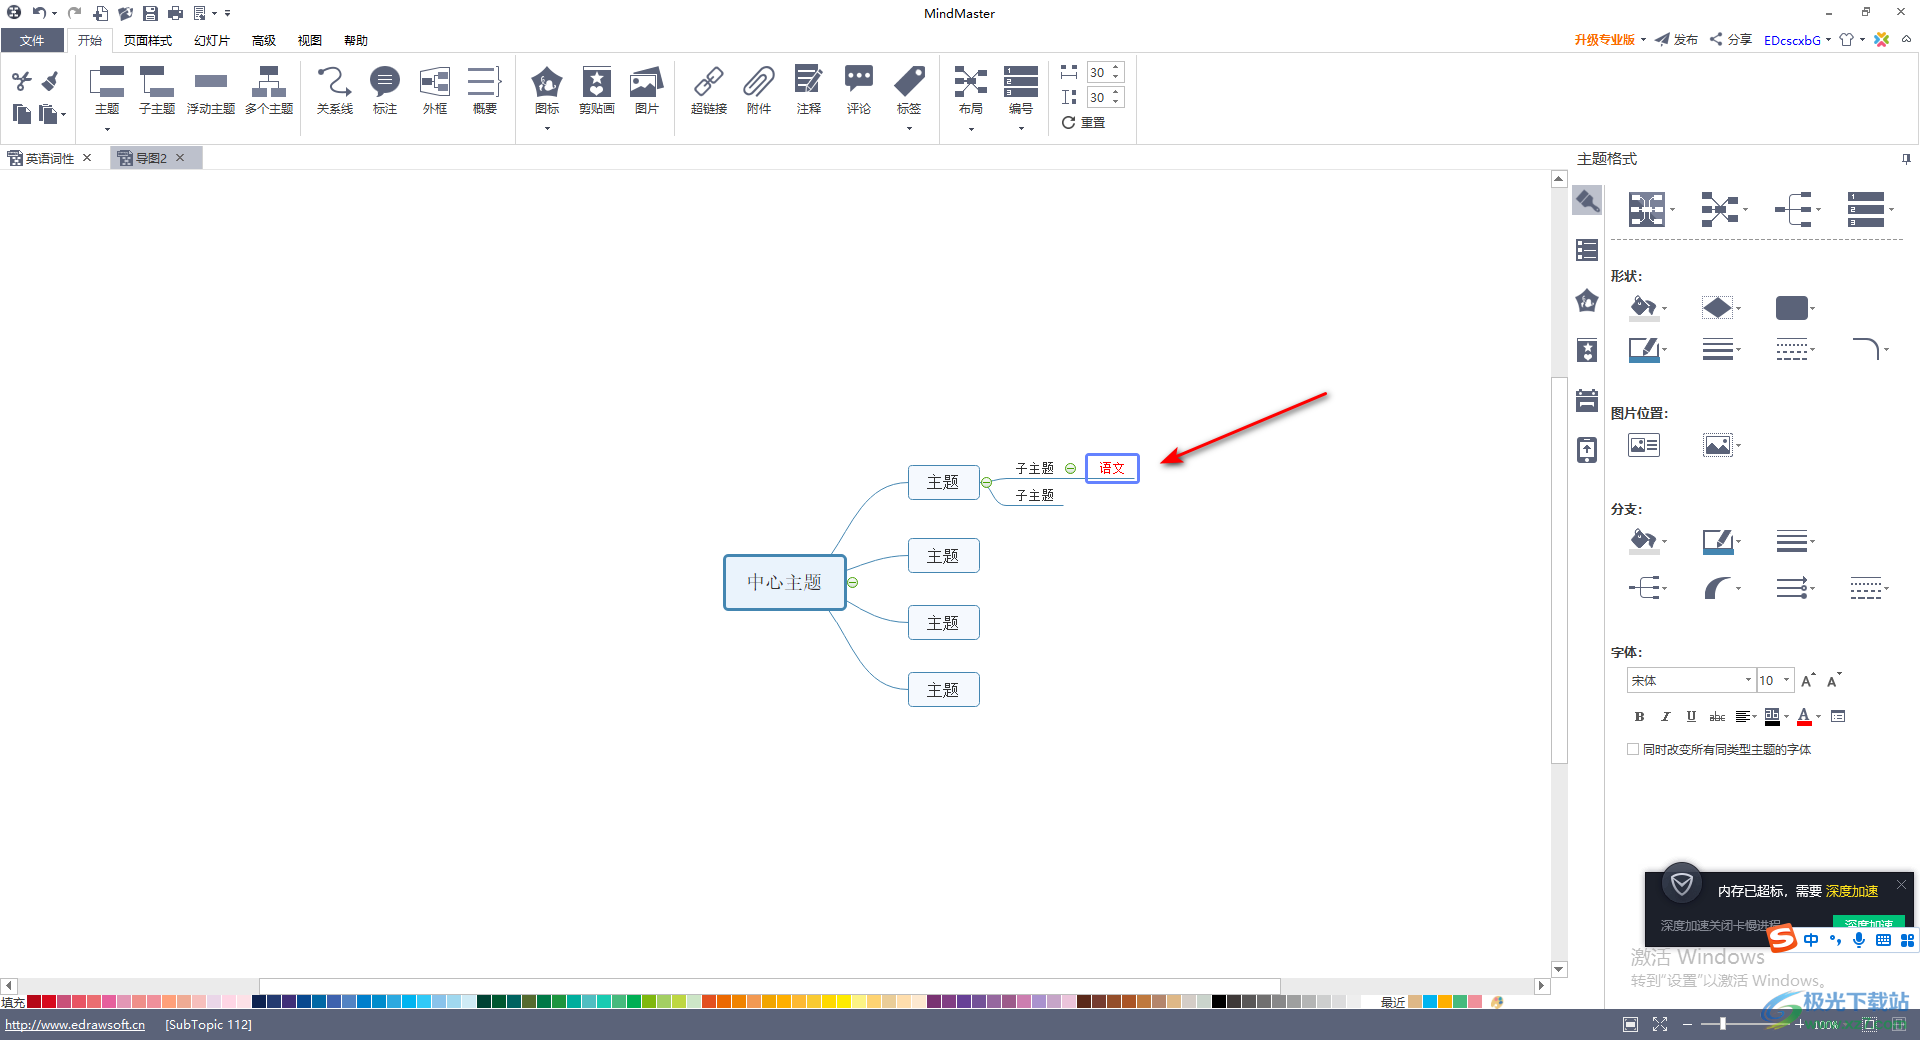Collapse first 主题 node's children toggle
The image size is (1920, 1040).
coord(987,482)
